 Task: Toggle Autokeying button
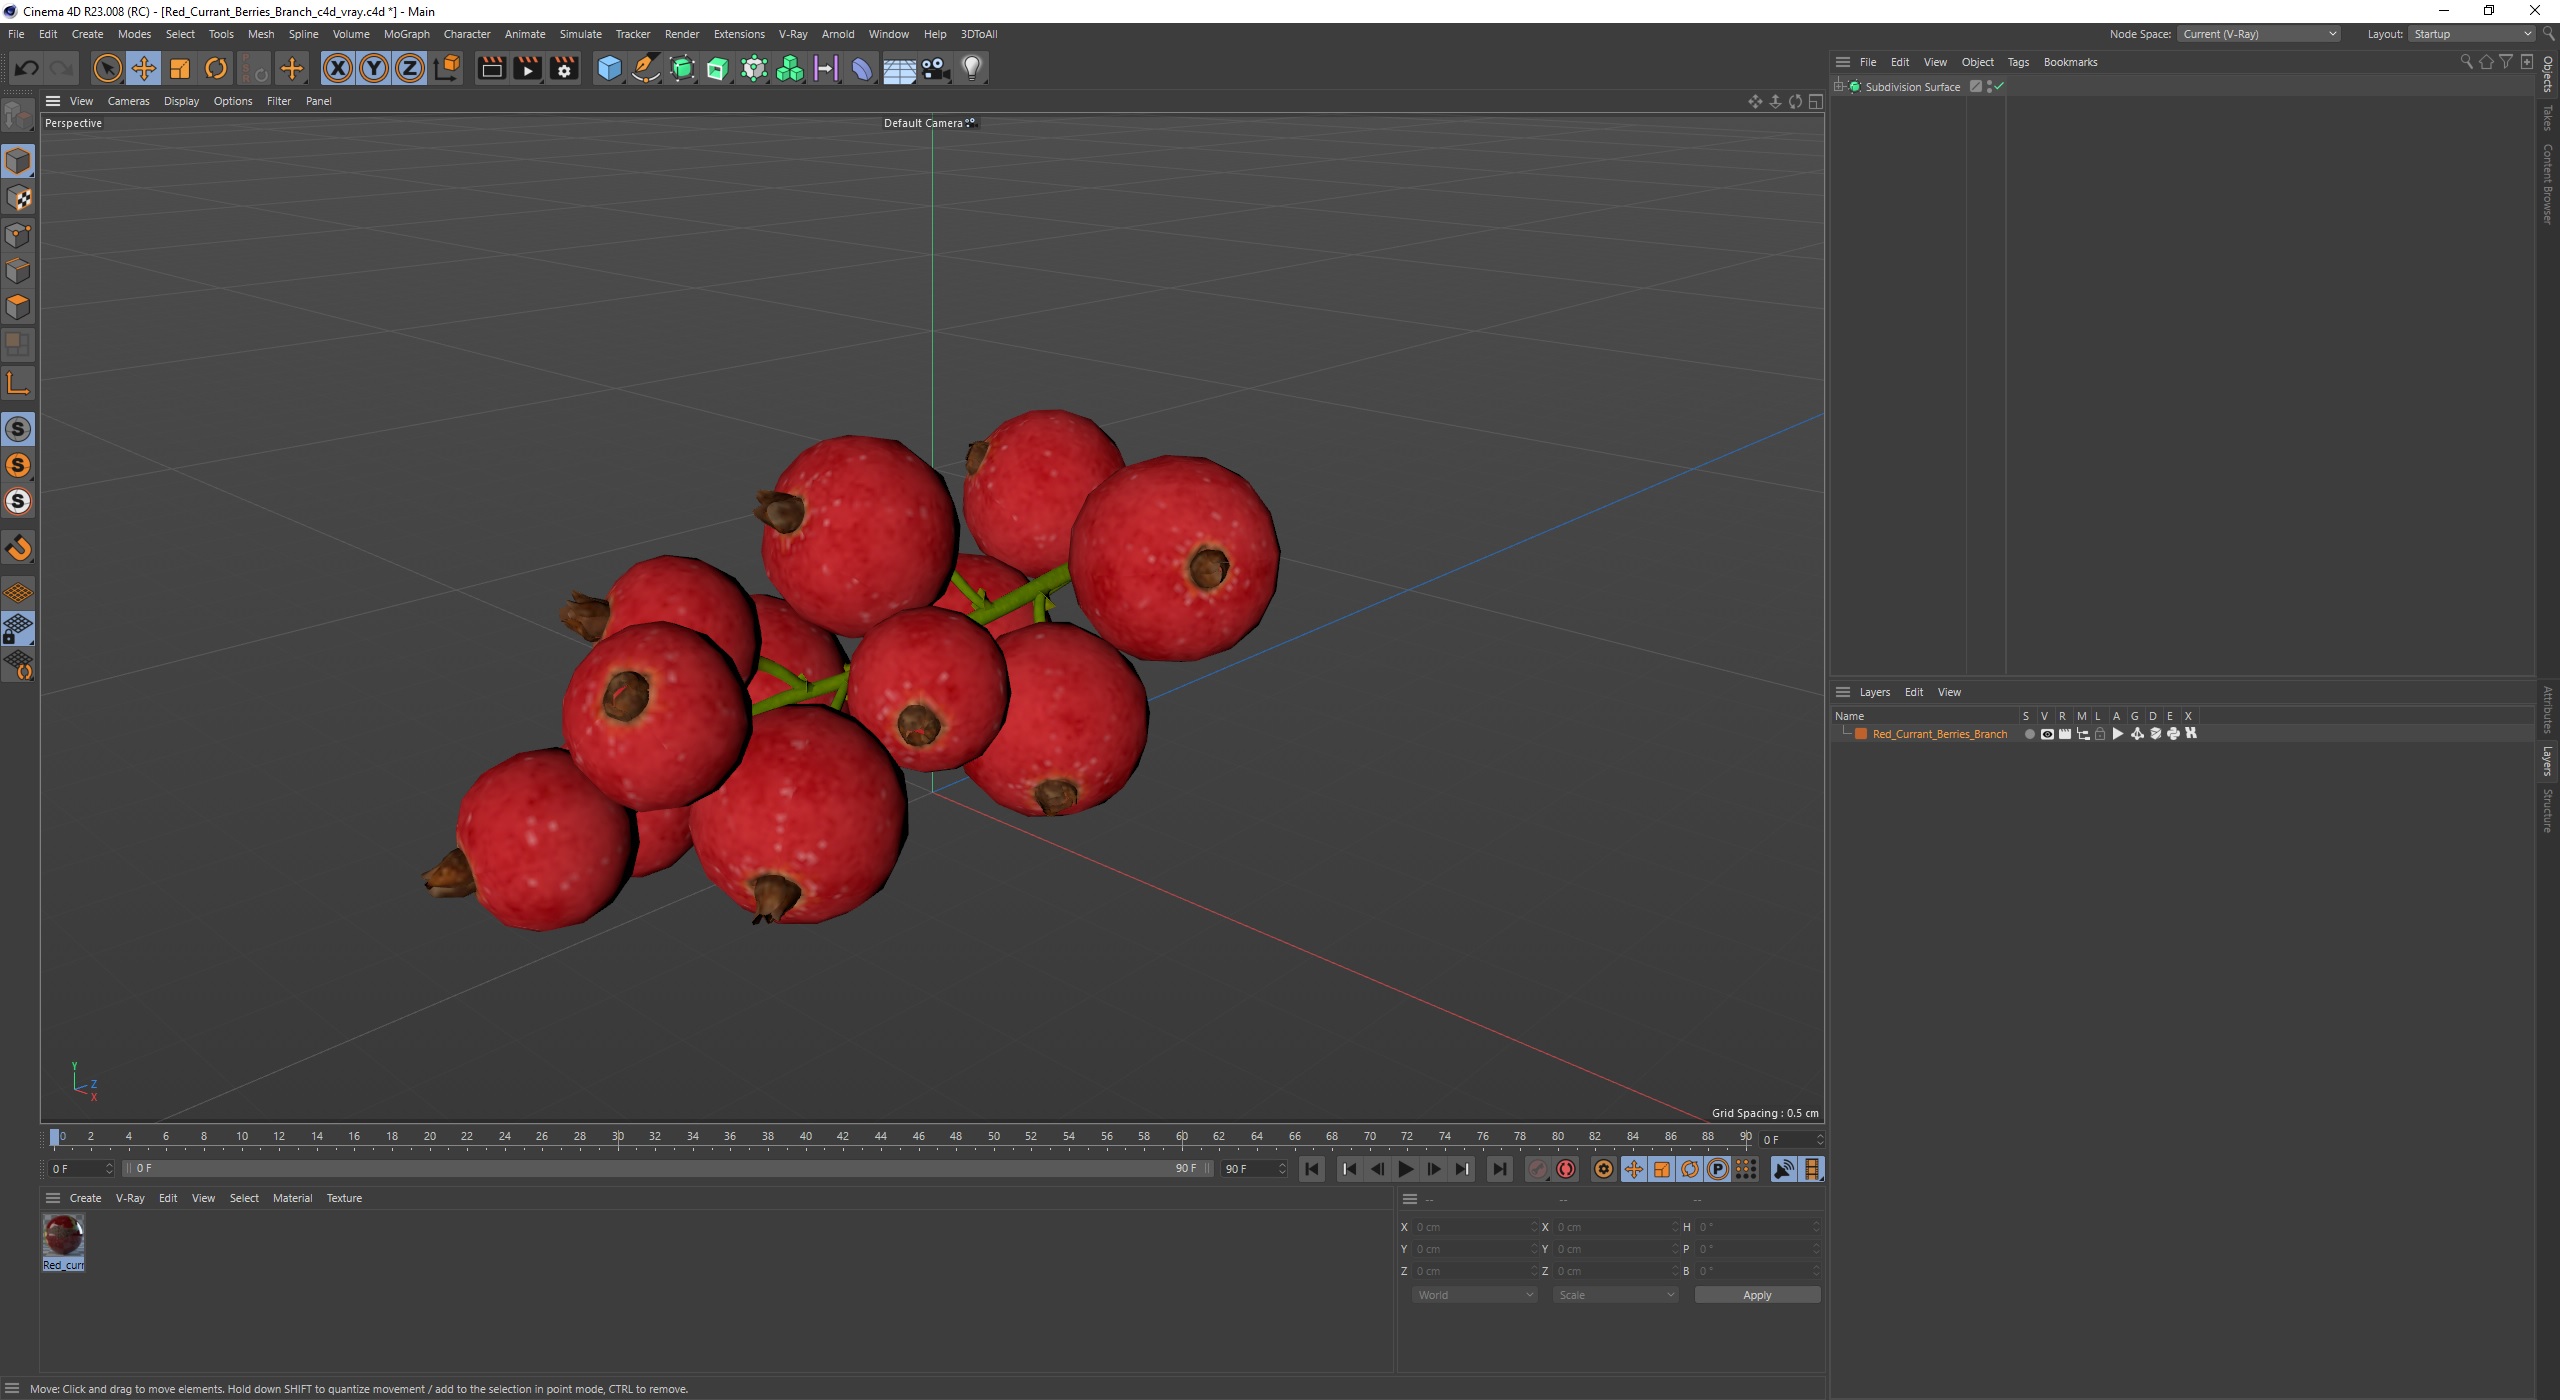[1567, 1169]
